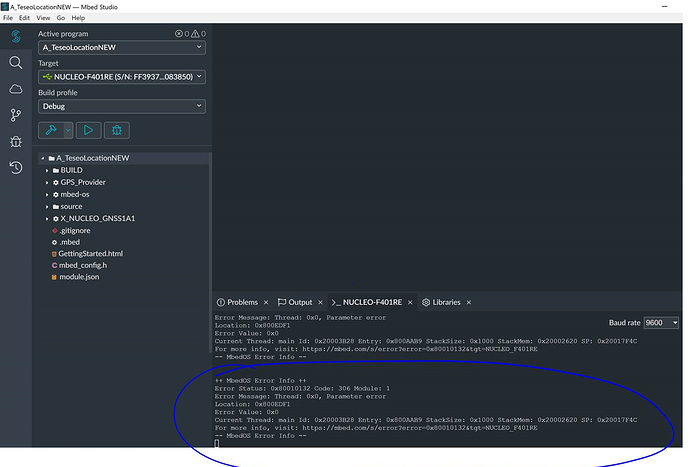The width and height of the screenshot is (690, 467).
Task: Click the first mbed.com error URL in terminal
Action: coord(420,349)
